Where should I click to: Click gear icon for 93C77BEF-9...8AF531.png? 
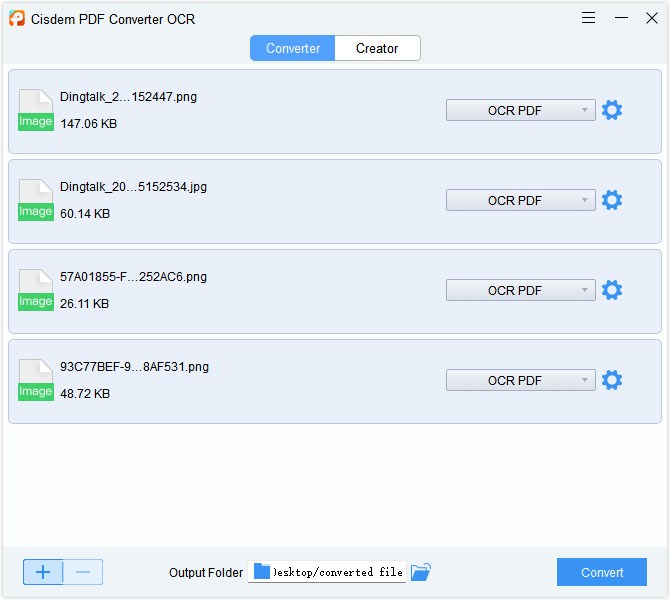coord(612,380)
